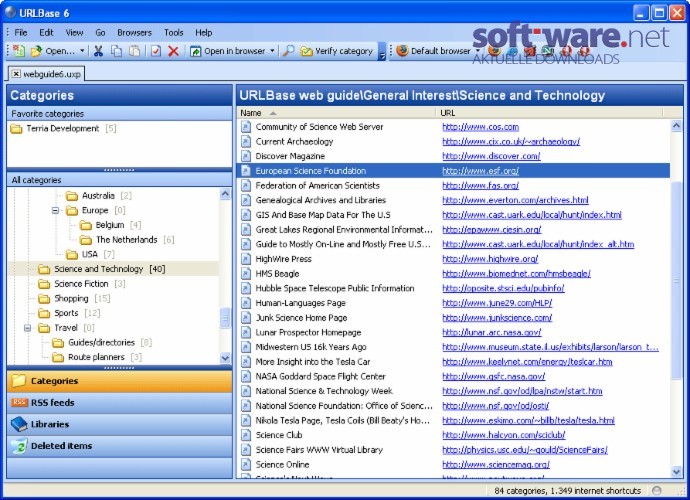Screen dimensions: 690x500
Task: Click the magnifying glass search icon
Action: (x=288, y=51)
